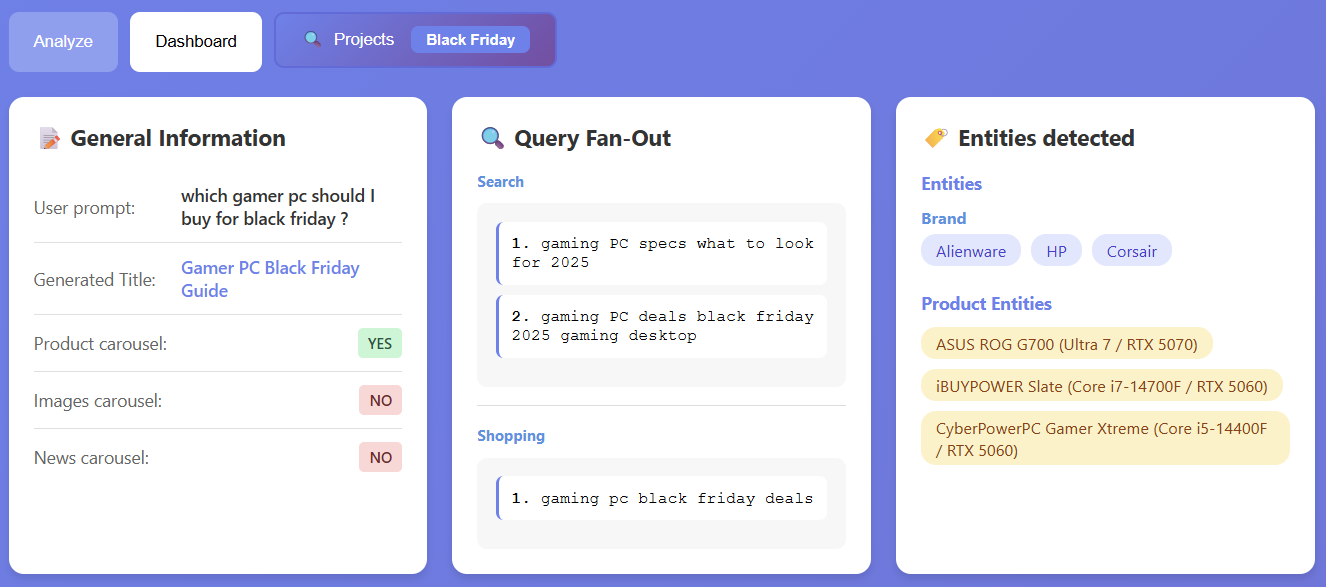Select the HP brand chip

point(1056,251)
